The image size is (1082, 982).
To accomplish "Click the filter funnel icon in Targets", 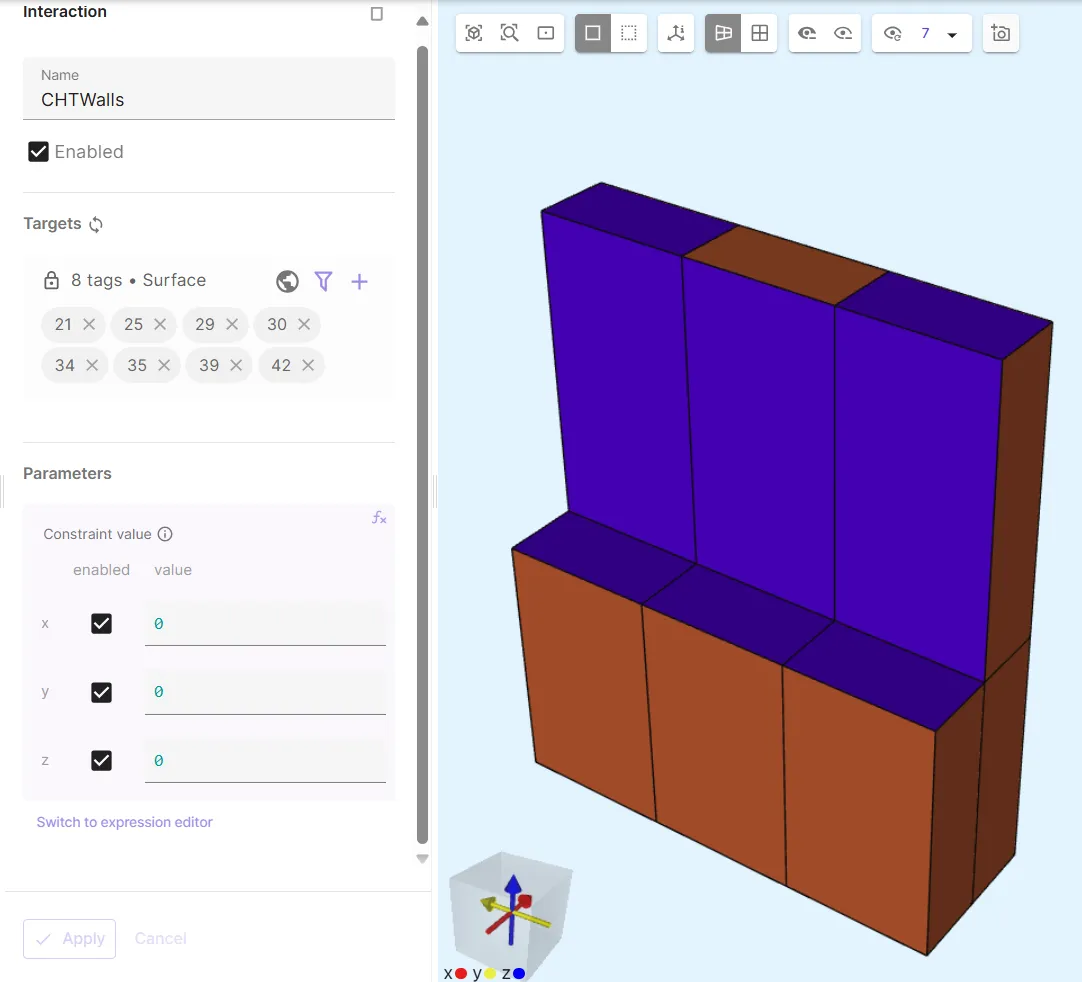I will pos(323,282).
